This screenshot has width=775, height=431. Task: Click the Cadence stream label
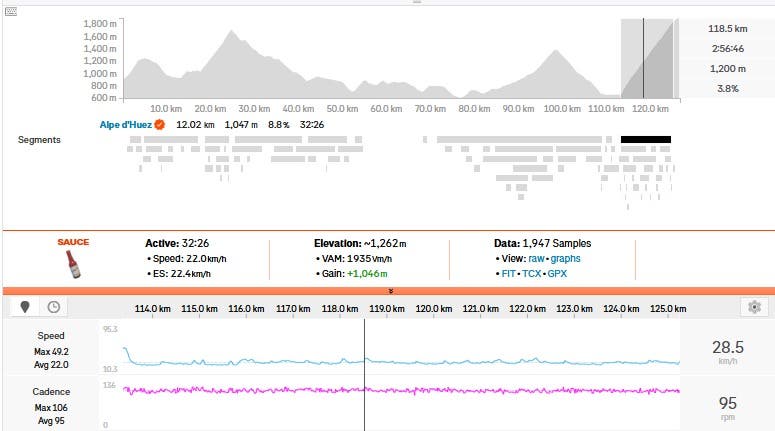51,391
